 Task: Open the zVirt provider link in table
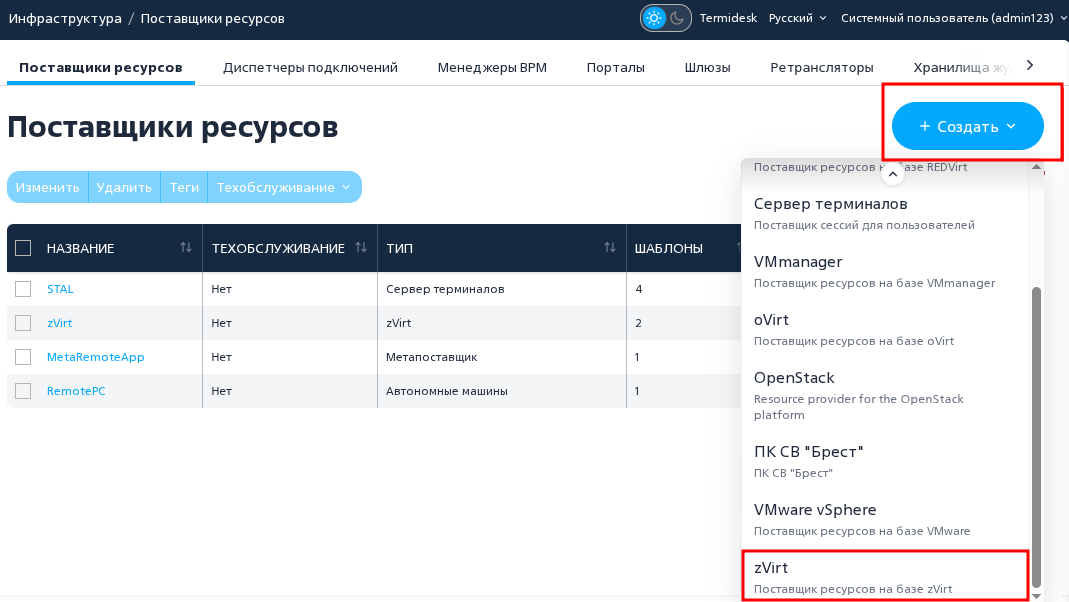59,323
